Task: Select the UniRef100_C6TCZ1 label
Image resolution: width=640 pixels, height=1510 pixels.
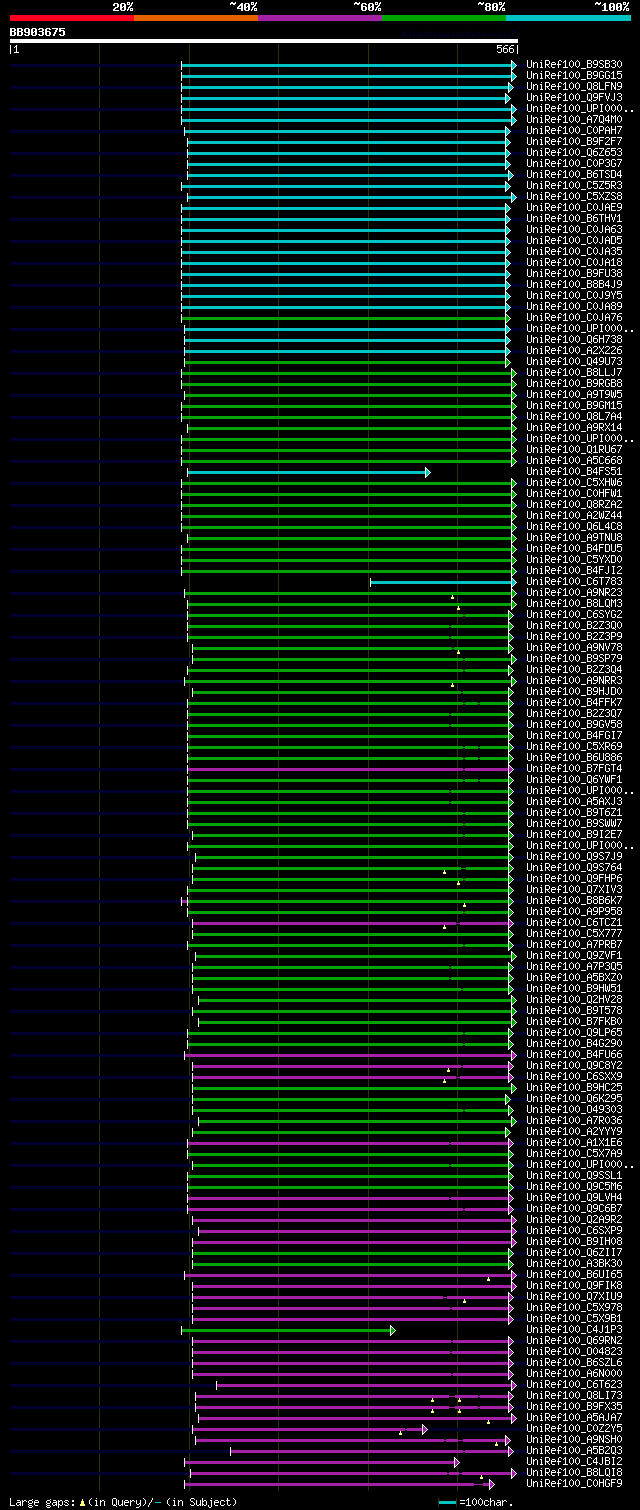Action: point(575,923)
